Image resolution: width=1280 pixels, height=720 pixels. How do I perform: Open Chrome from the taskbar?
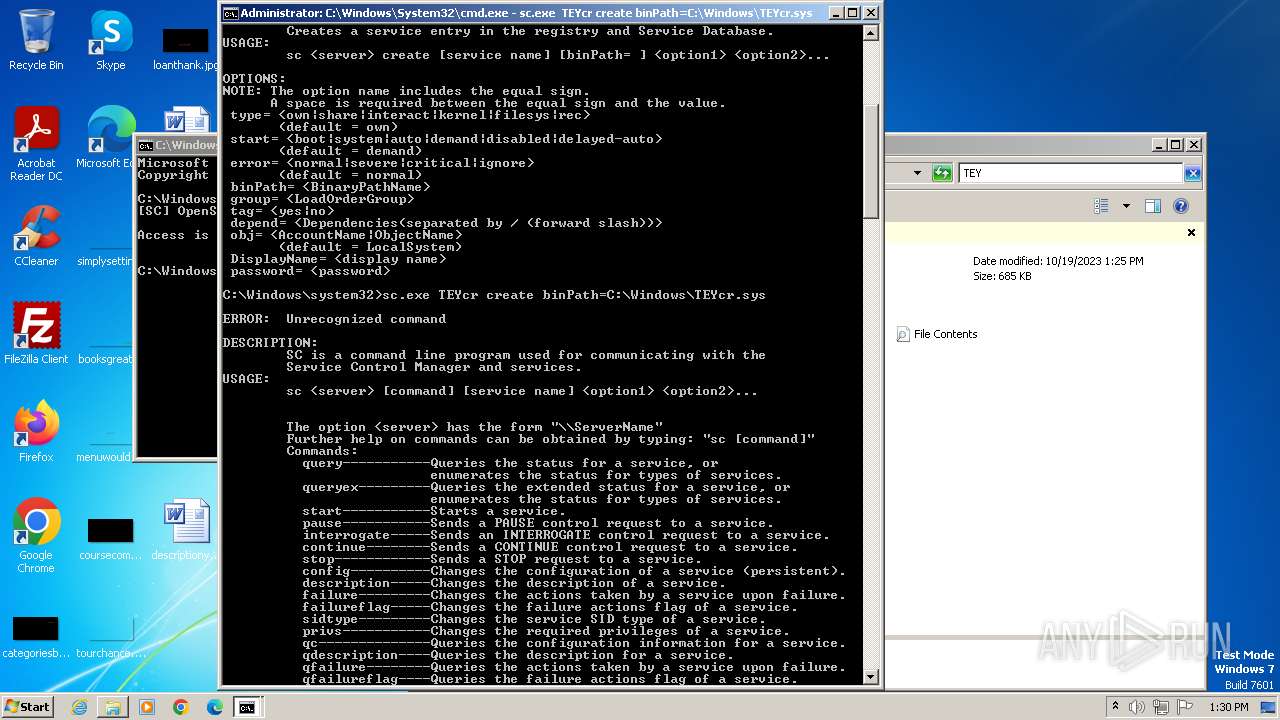[180, 707]
